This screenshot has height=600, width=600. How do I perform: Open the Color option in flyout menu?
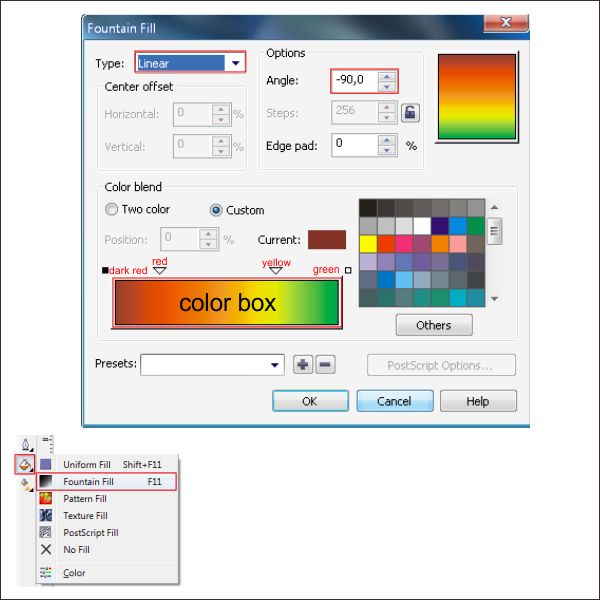tap(74, 573)
